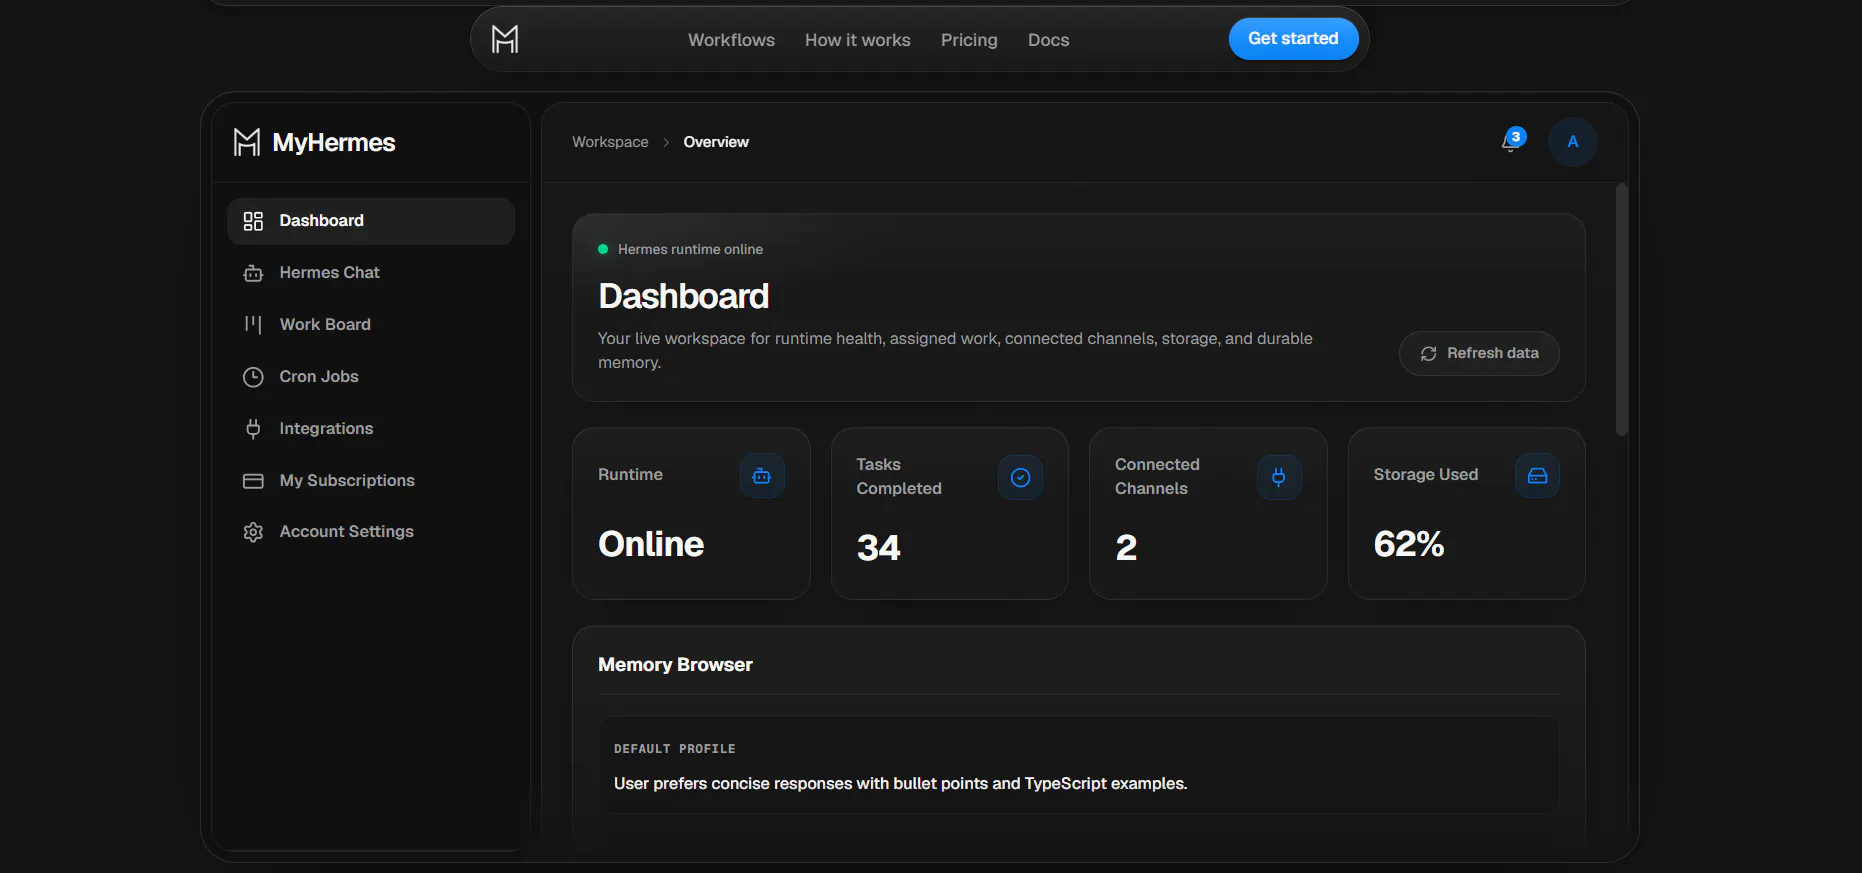Click the M logo in top navigation bar
Viewport: 1862px width, 873px height.
point(505,39)
